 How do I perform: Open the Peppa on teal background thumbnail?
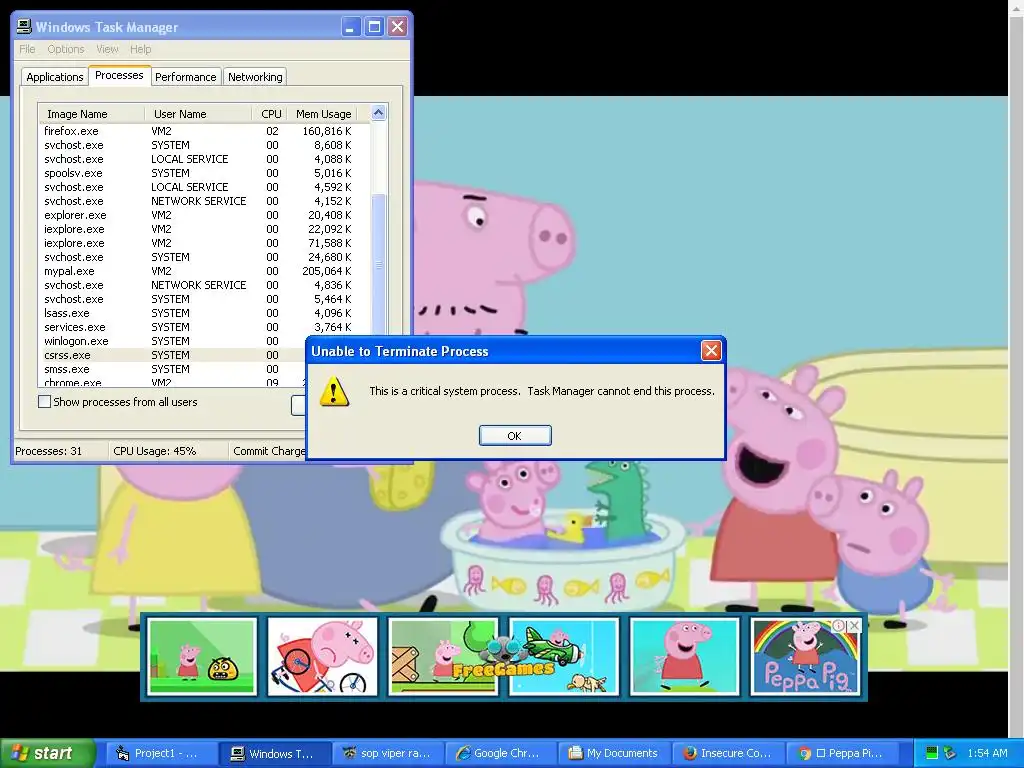[x=684, y=656]
